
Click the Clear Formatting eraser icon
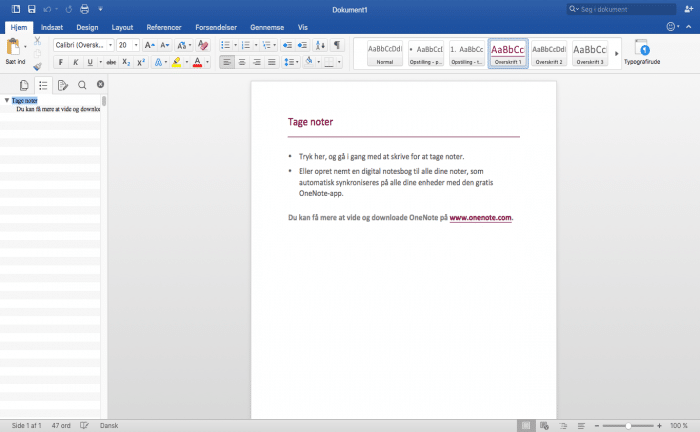tap(204, 45)
